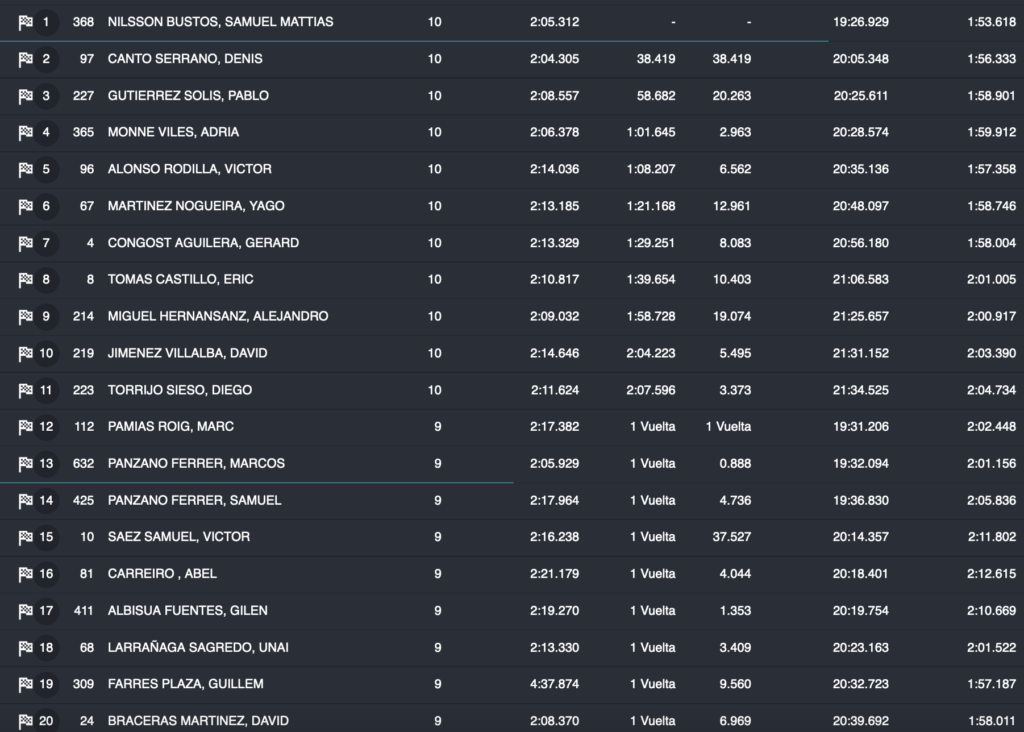
Task: Open rider Gutierrez Solis, Pablo
Action: coord(188,96)
